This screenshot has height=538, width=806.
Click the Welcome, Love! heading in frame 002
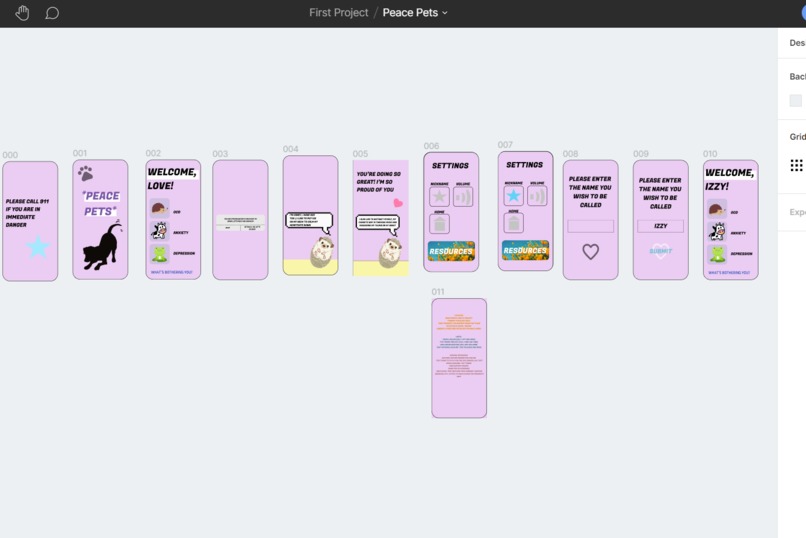tap(172, 178)
